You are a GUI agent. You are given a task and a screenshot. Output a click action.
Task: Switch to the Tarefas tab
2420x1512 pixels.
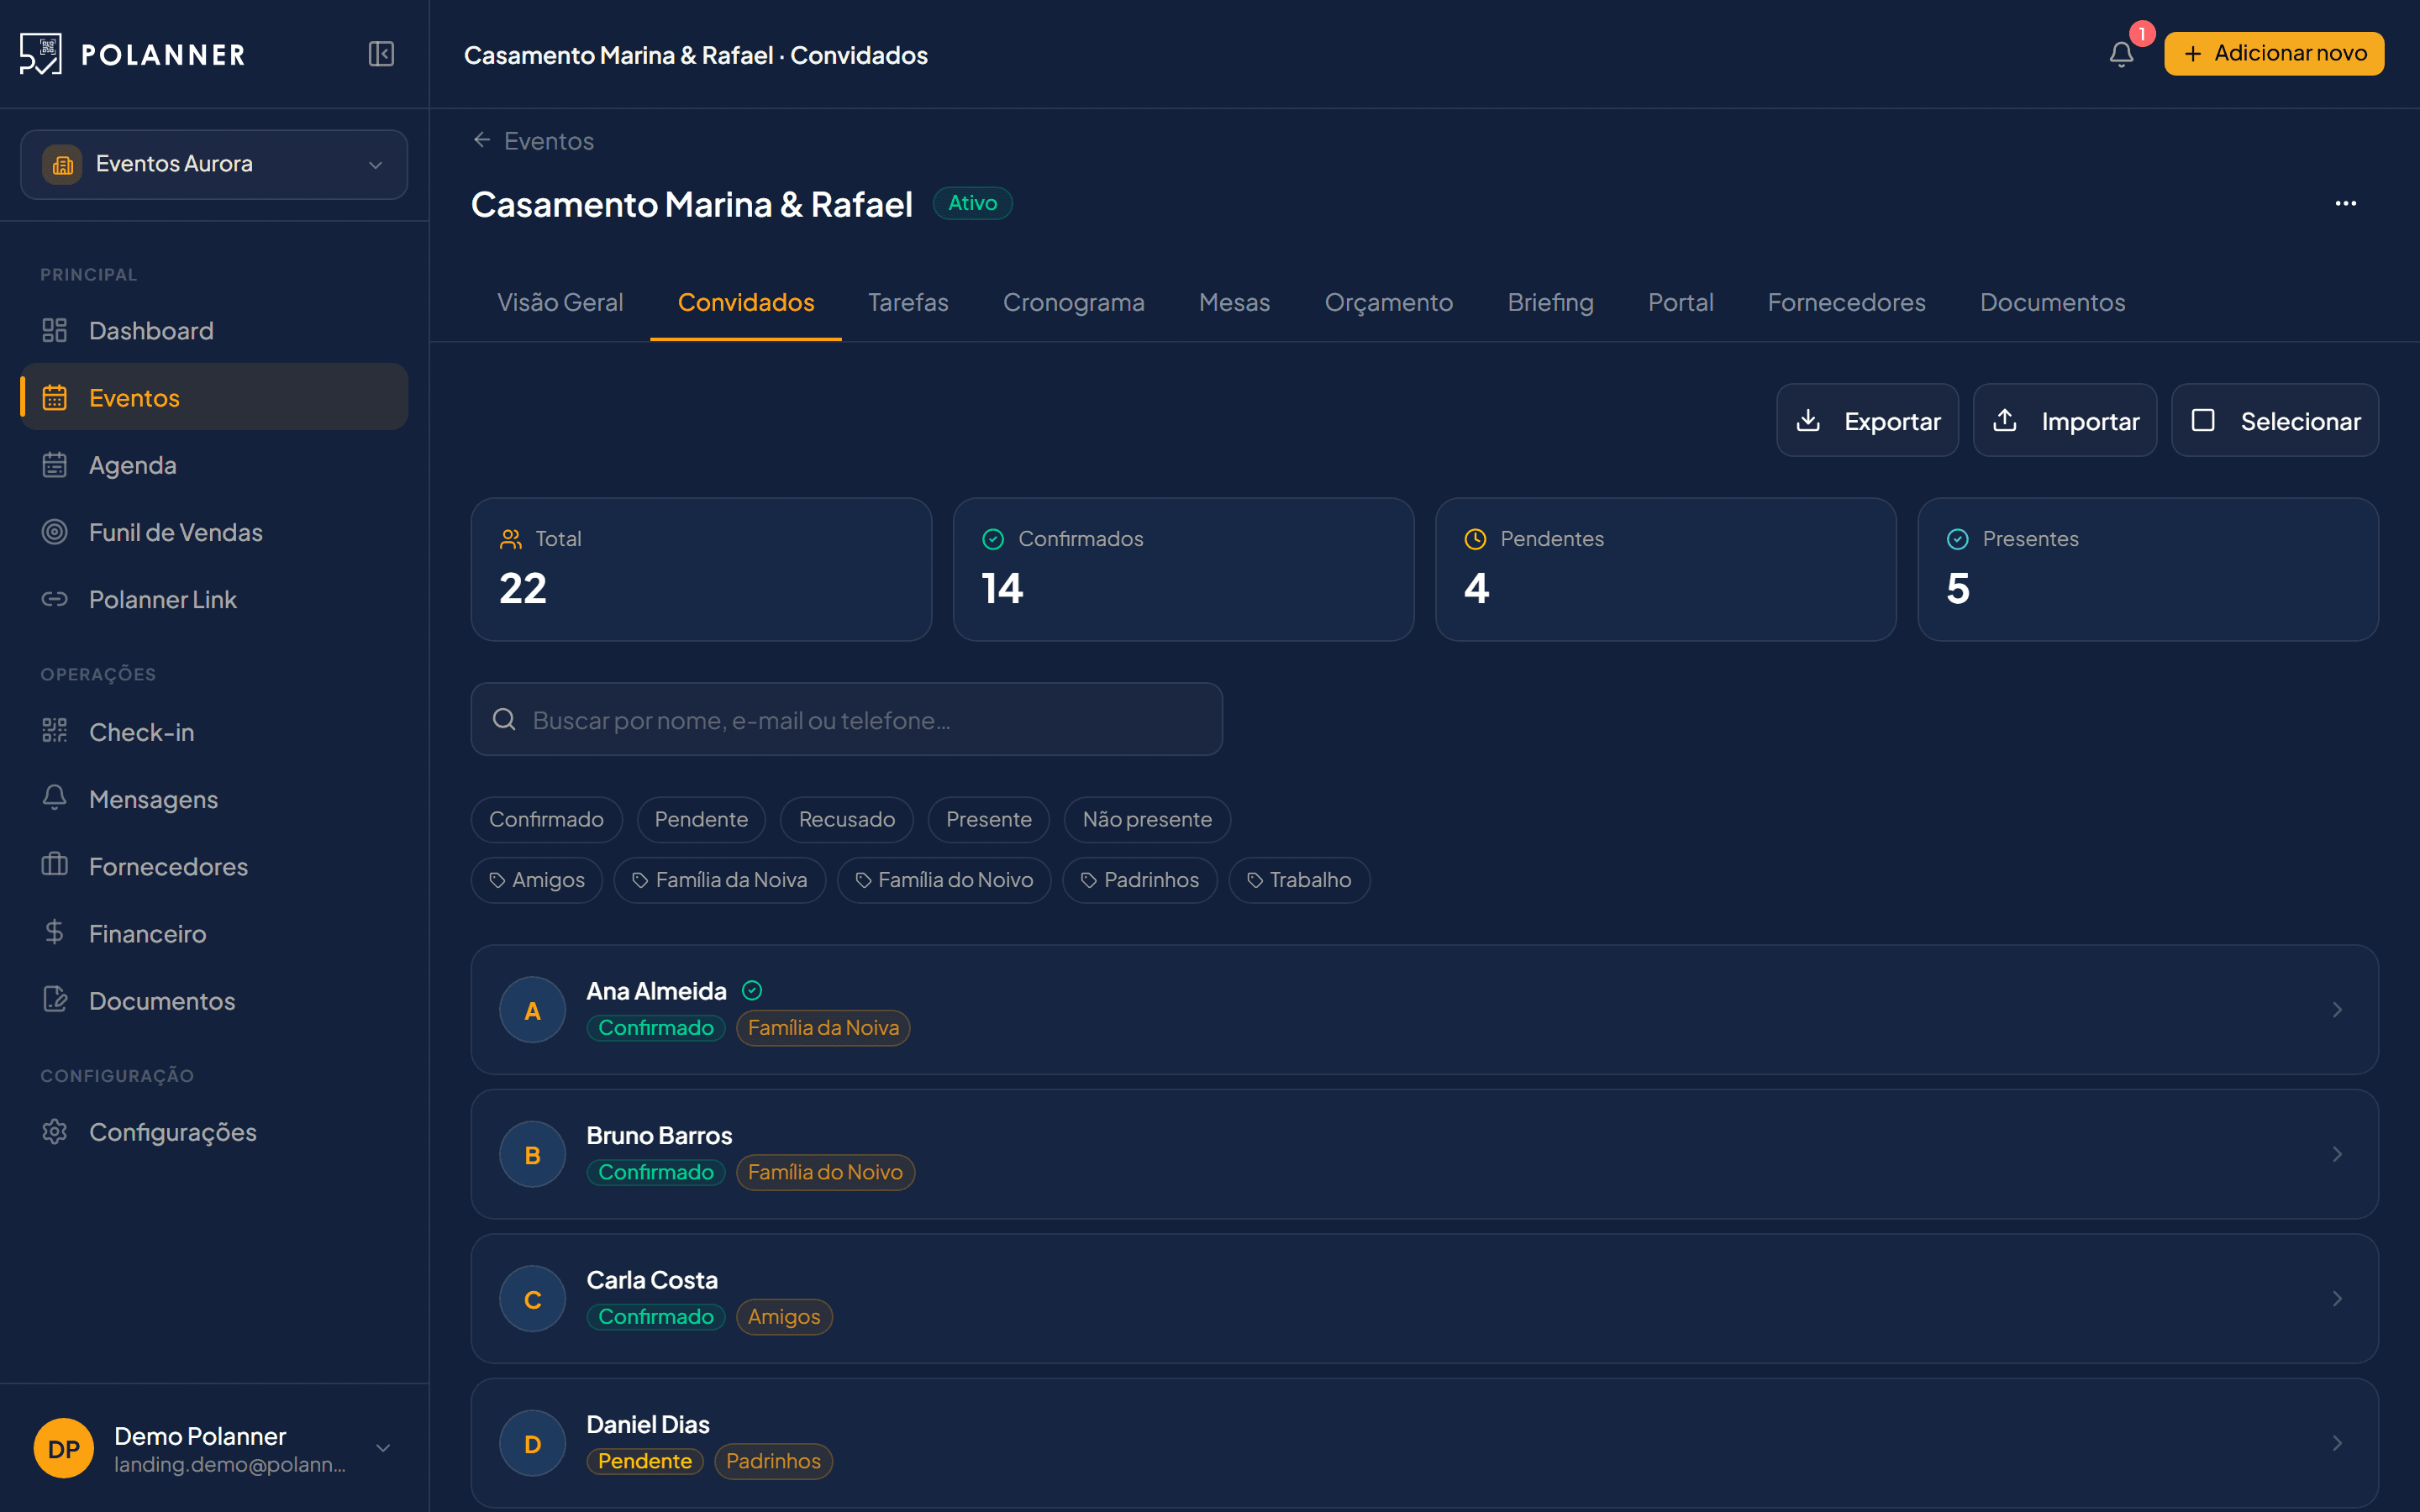pyautogui.click(x=908, y=302)
